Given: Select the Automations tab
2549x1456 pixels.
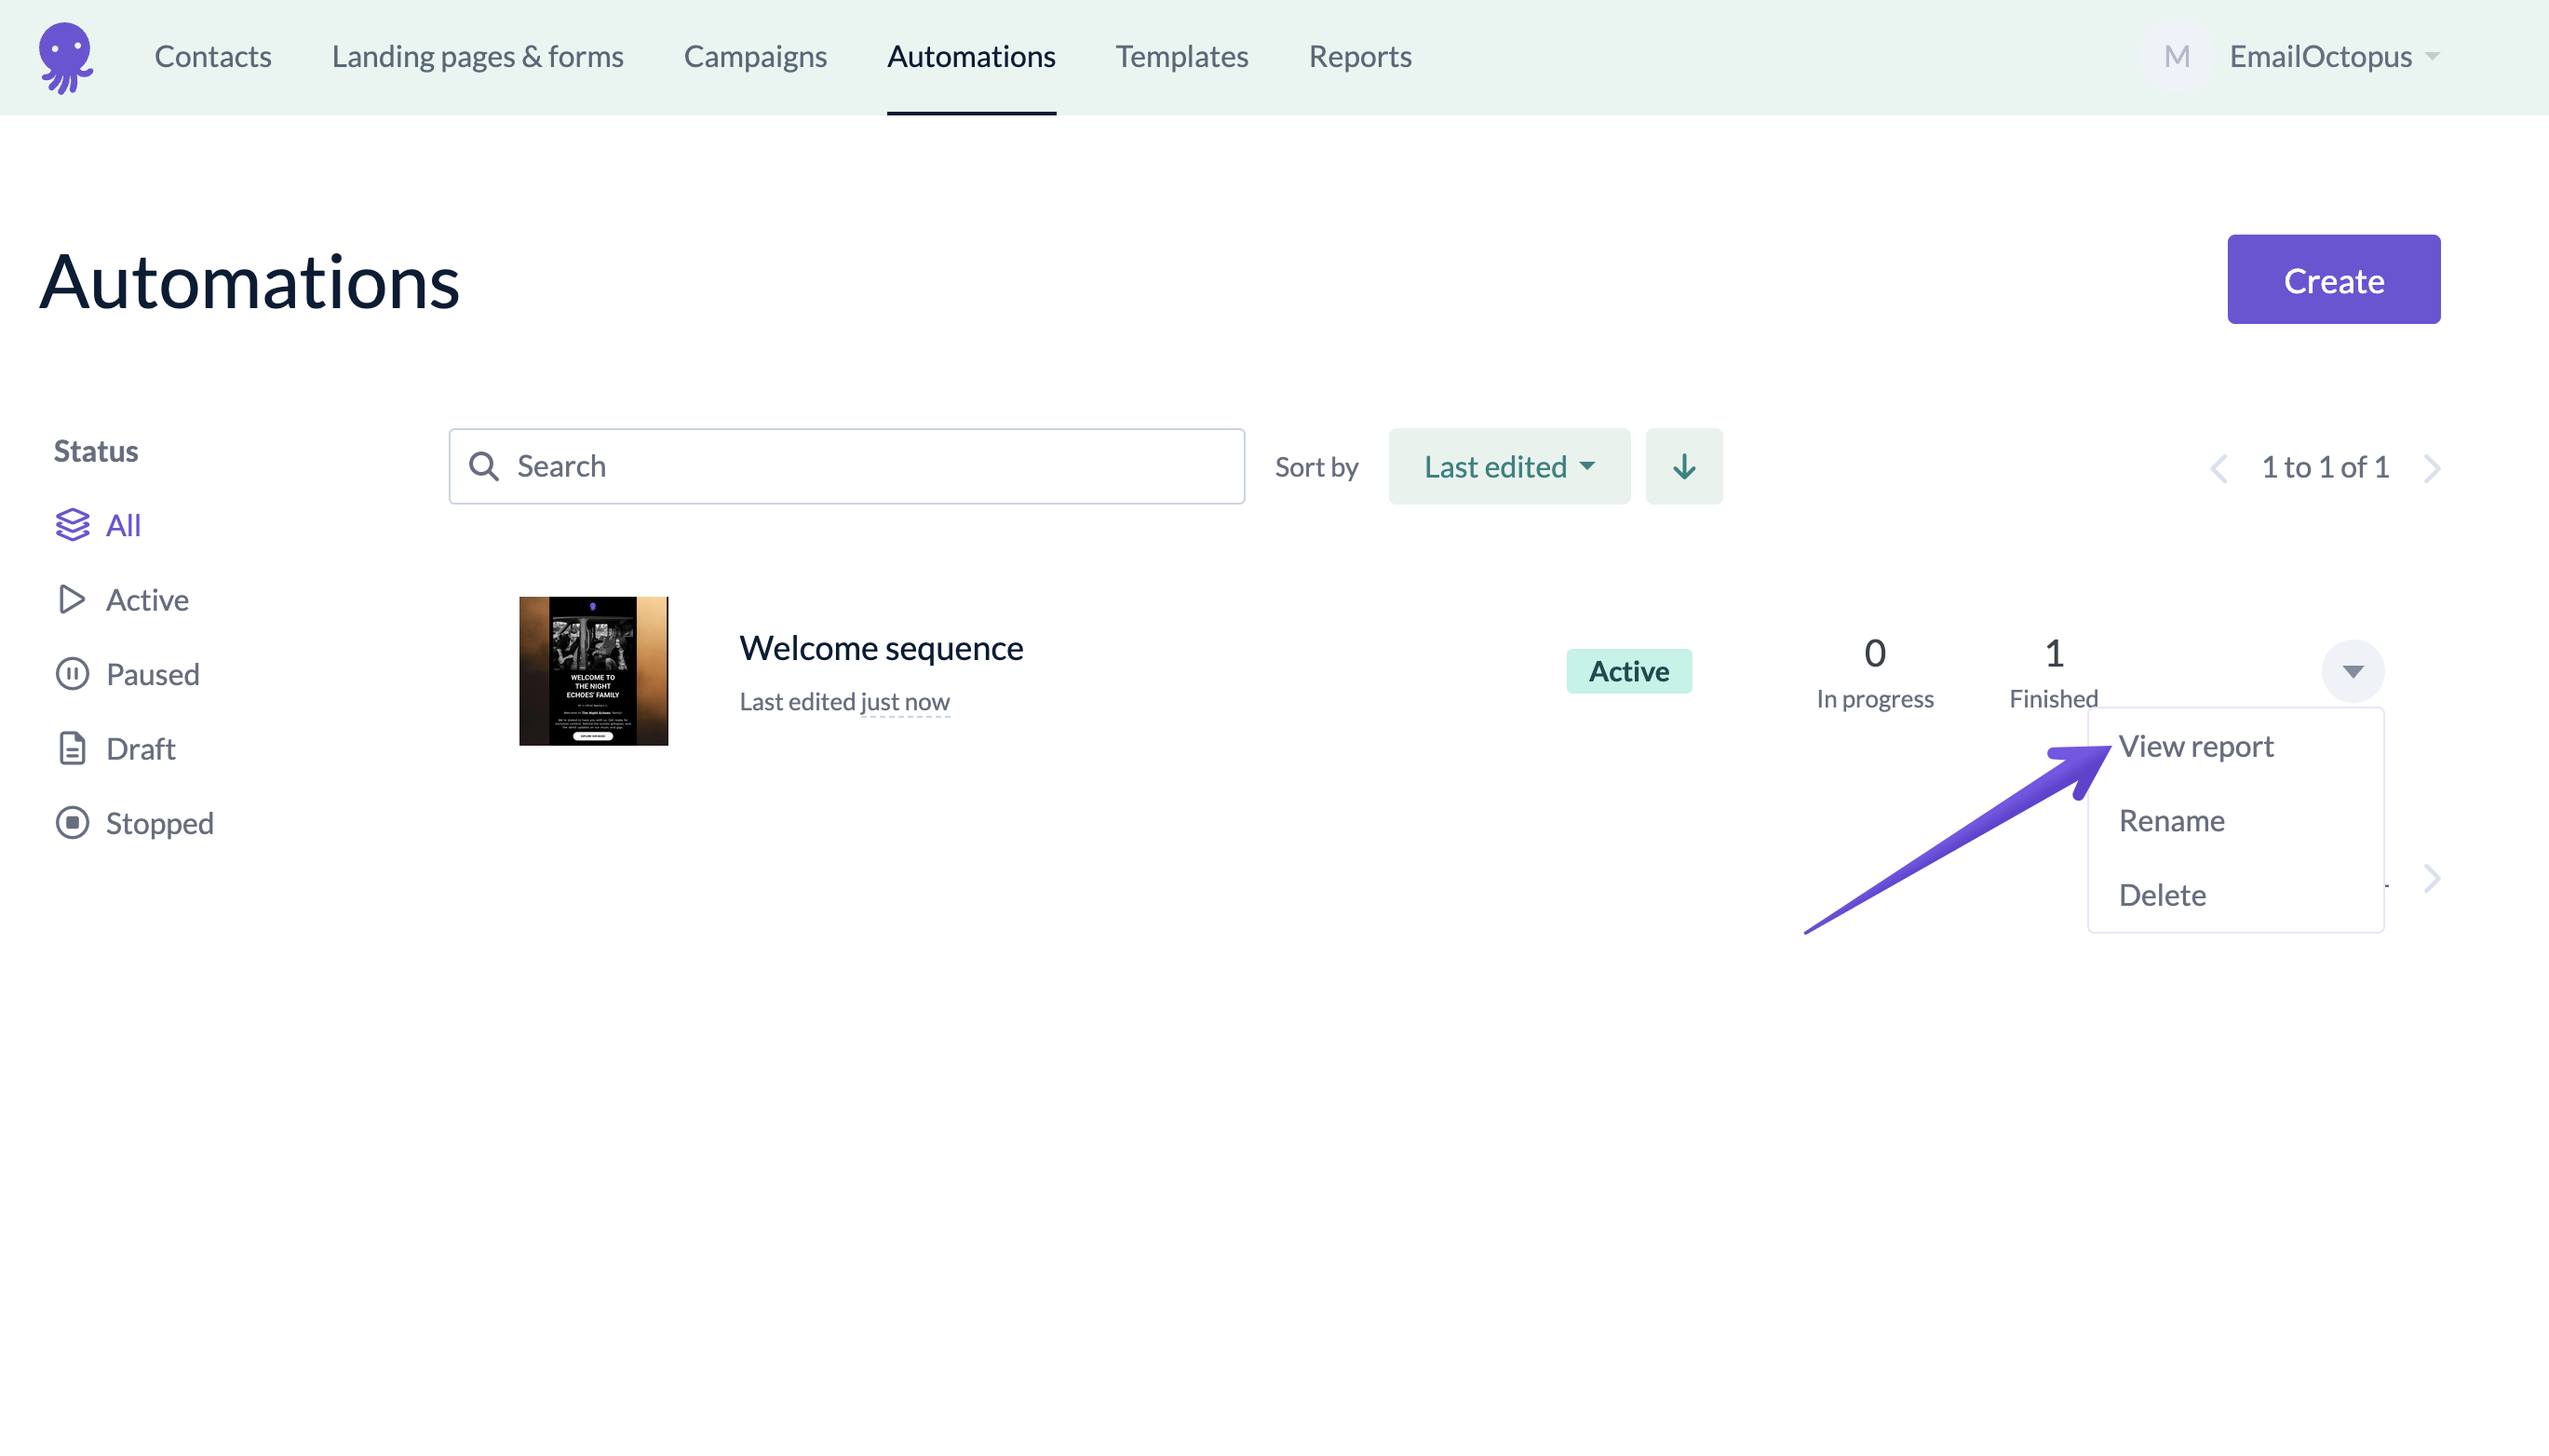Looking at the screenshot, I should (971, 56).
